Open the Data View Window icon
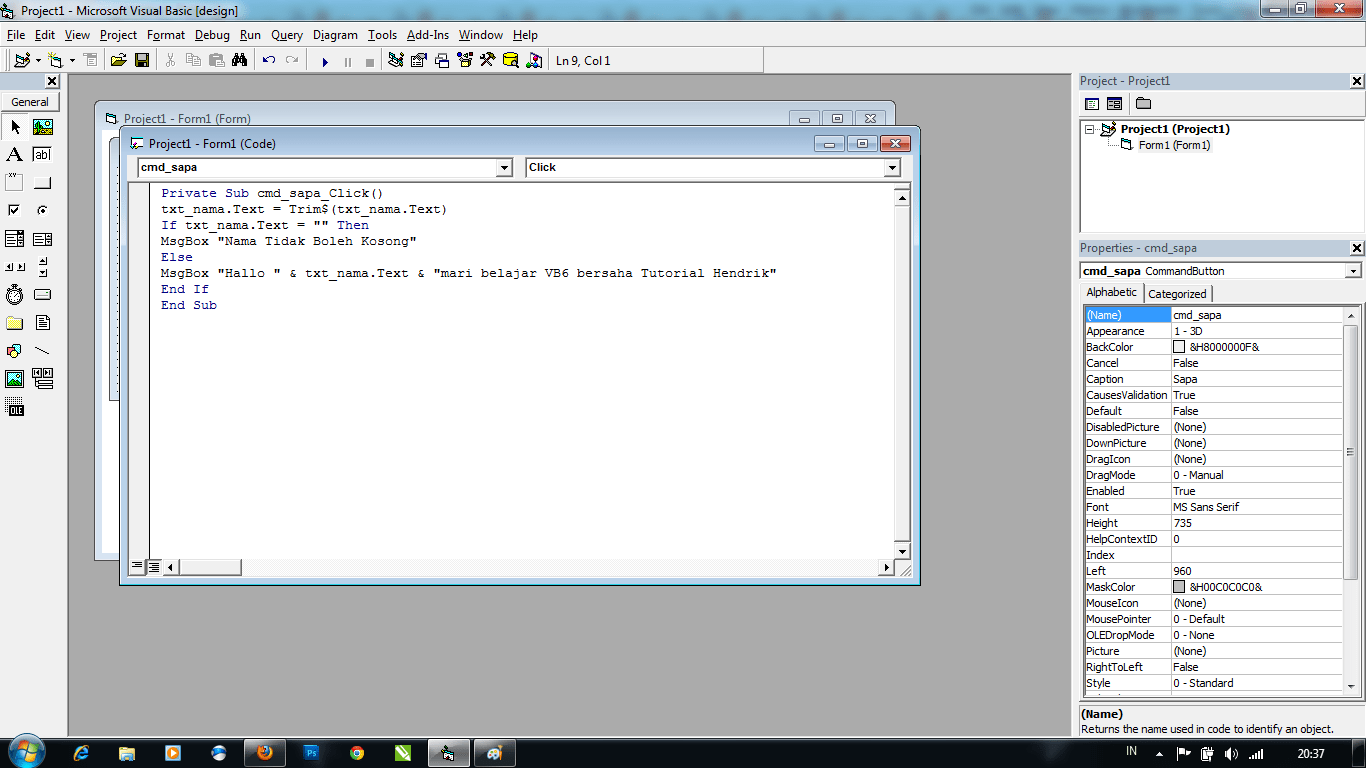This screenshot has height=768, width=1366. coord(510,61)
